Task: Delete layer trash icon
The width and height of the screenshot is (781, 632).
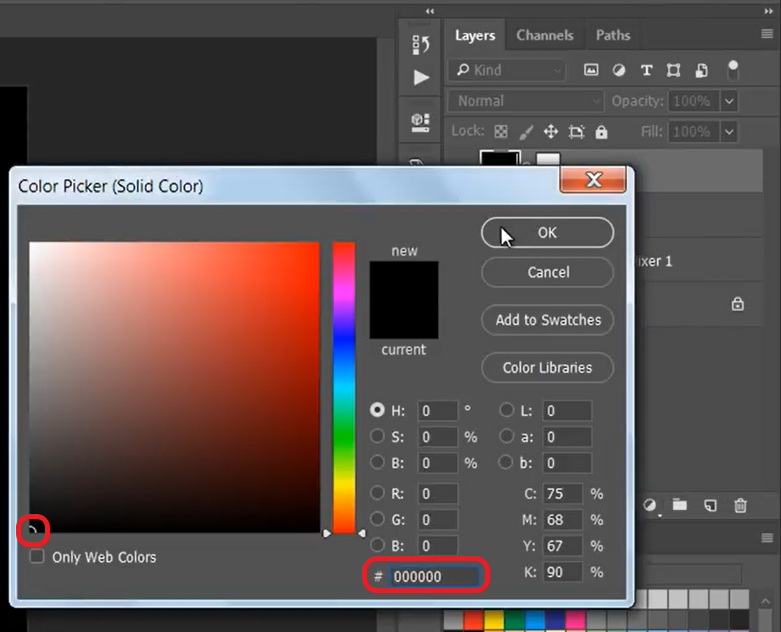Action: 740,506
